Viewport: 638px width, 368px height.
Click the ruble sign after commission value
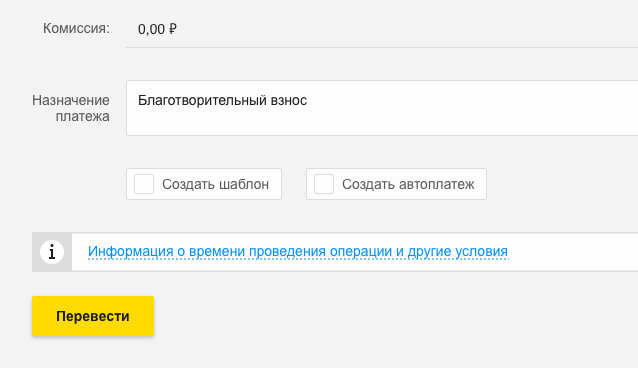[173, 29]
